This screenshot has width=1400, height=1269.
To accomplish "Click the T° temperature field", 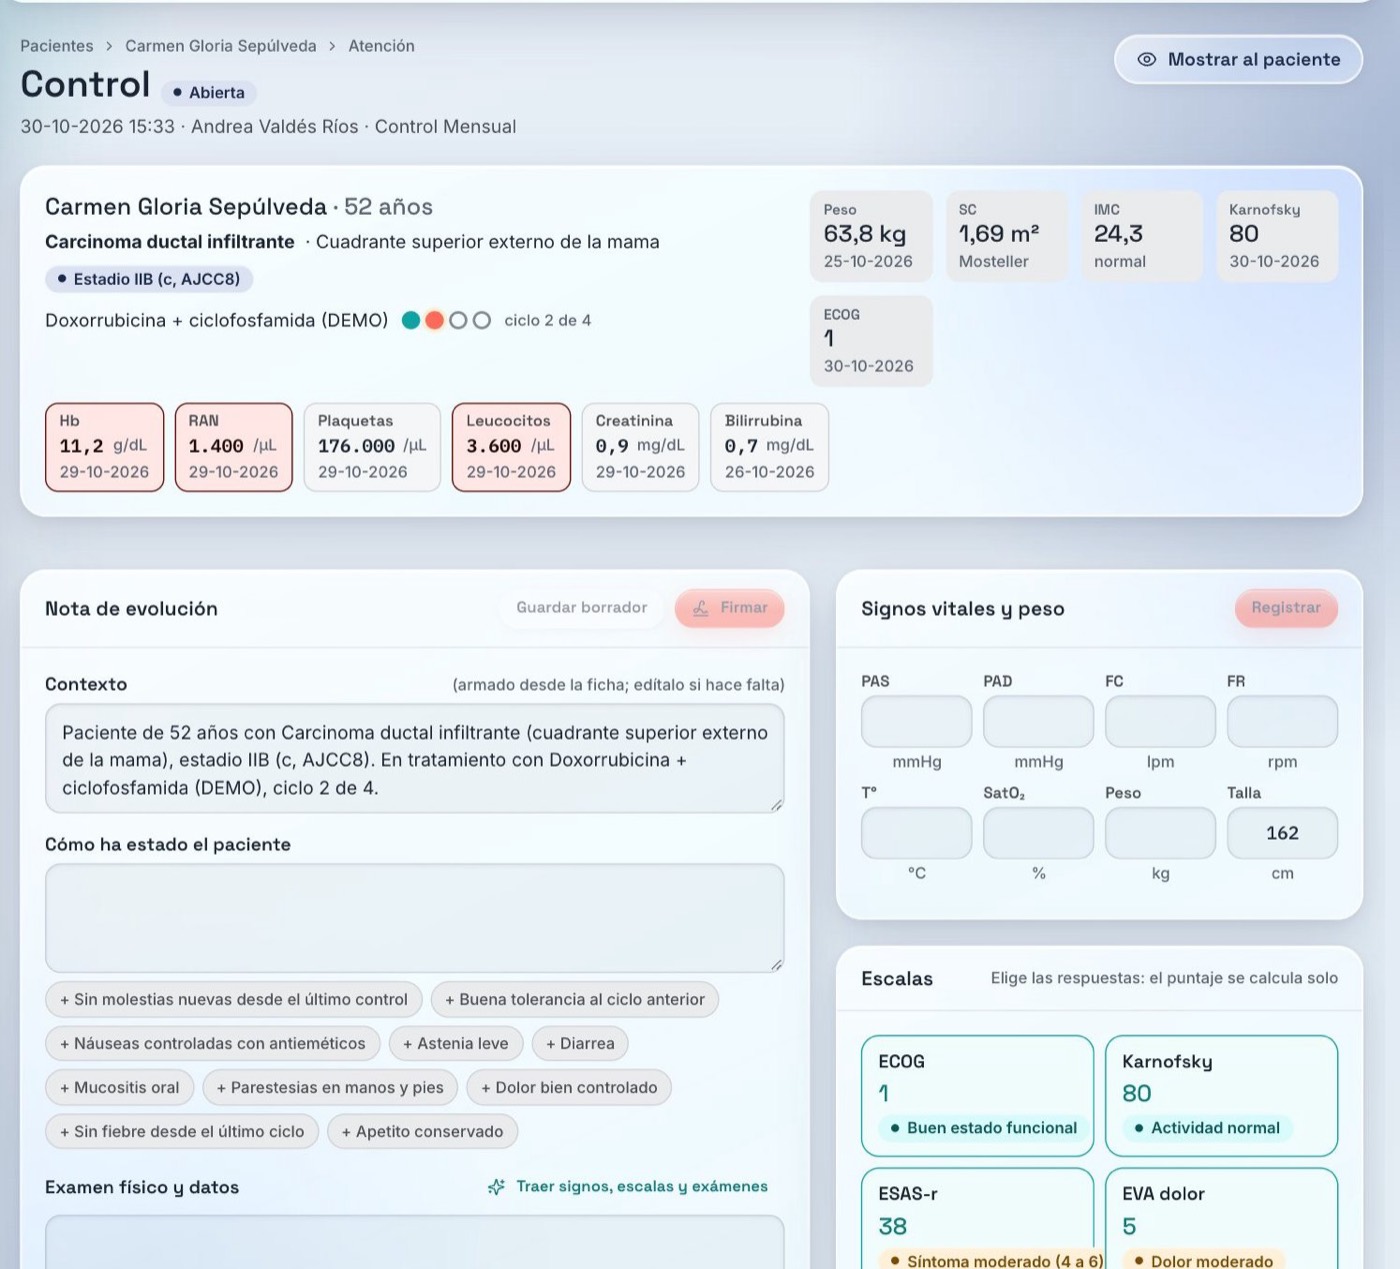I will 916,833.
